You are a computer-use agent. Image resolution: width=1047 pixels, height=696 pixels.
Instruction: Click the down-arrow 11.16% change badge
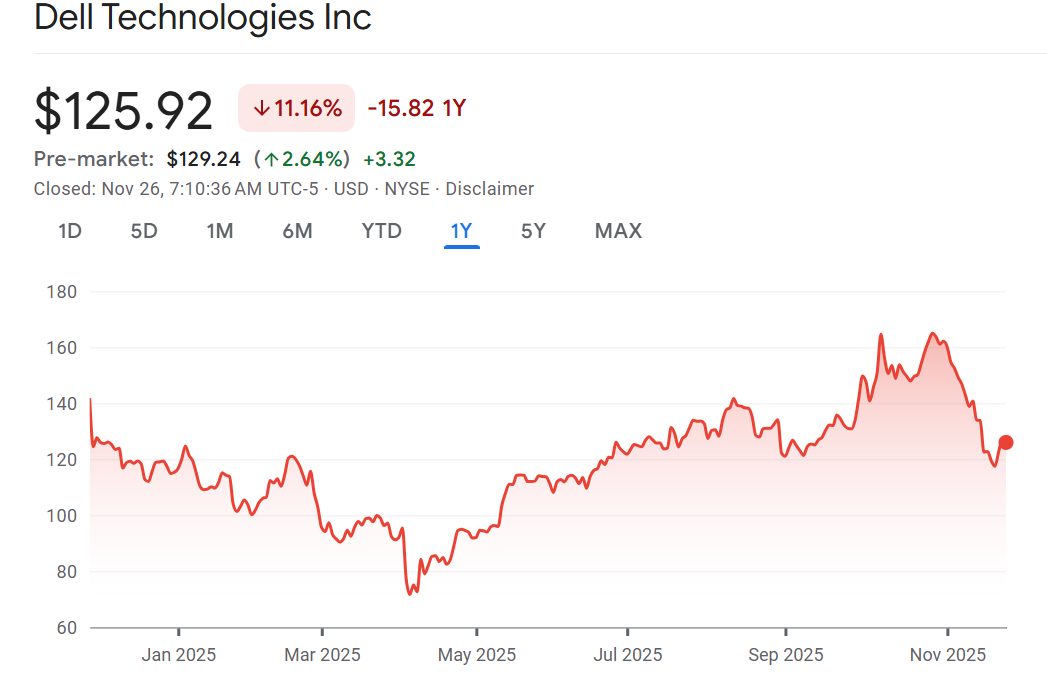(x=297, y=108)
